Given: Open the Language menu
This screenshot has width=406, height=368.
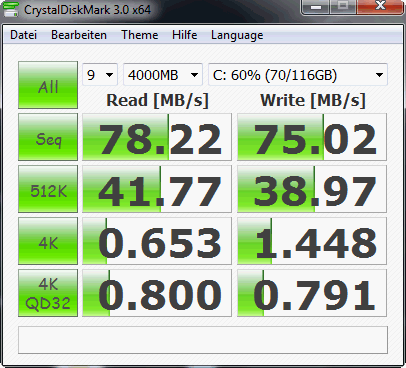Looking at the screenshot, I should [x=237, y=35].
